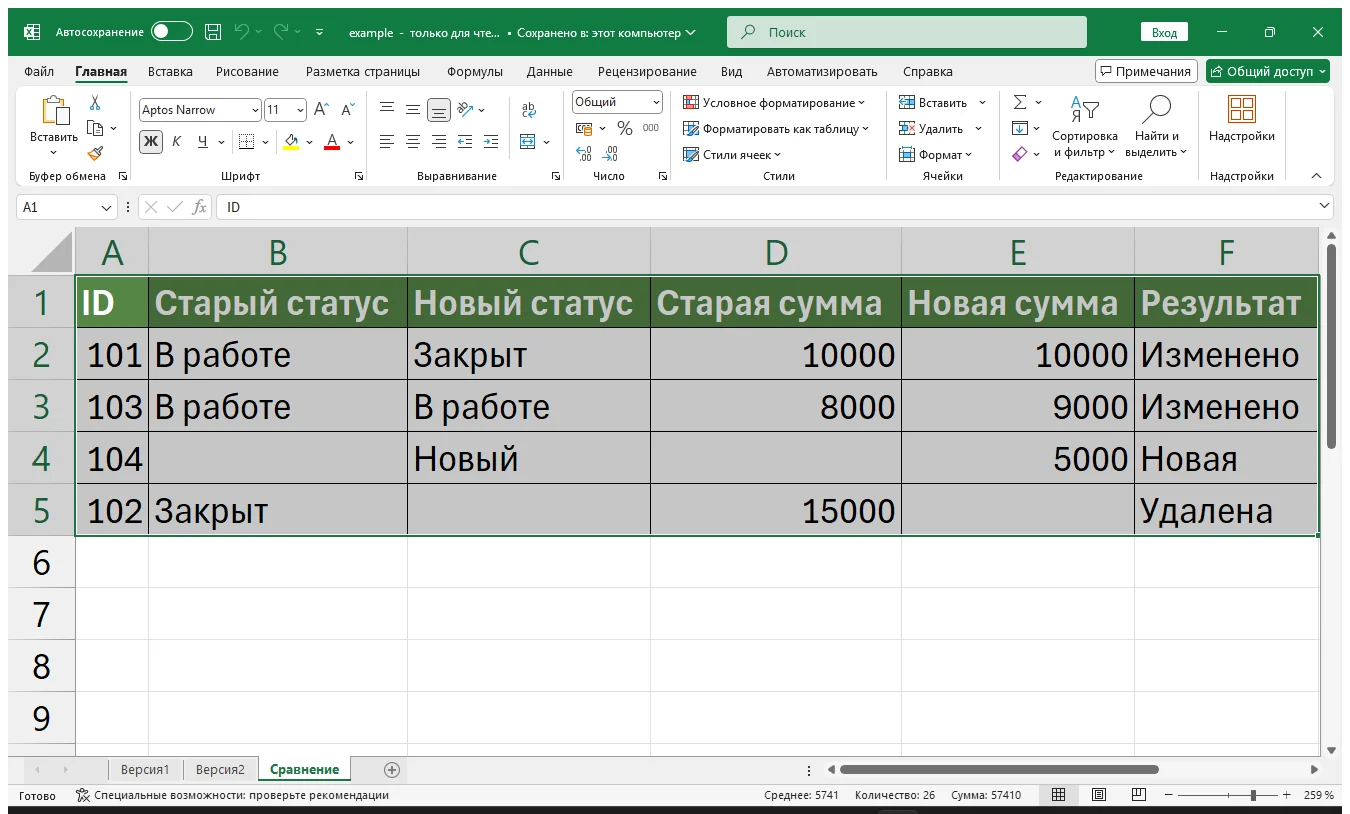
Task: Add a new sheet with plus button
Action: [392, 769]
